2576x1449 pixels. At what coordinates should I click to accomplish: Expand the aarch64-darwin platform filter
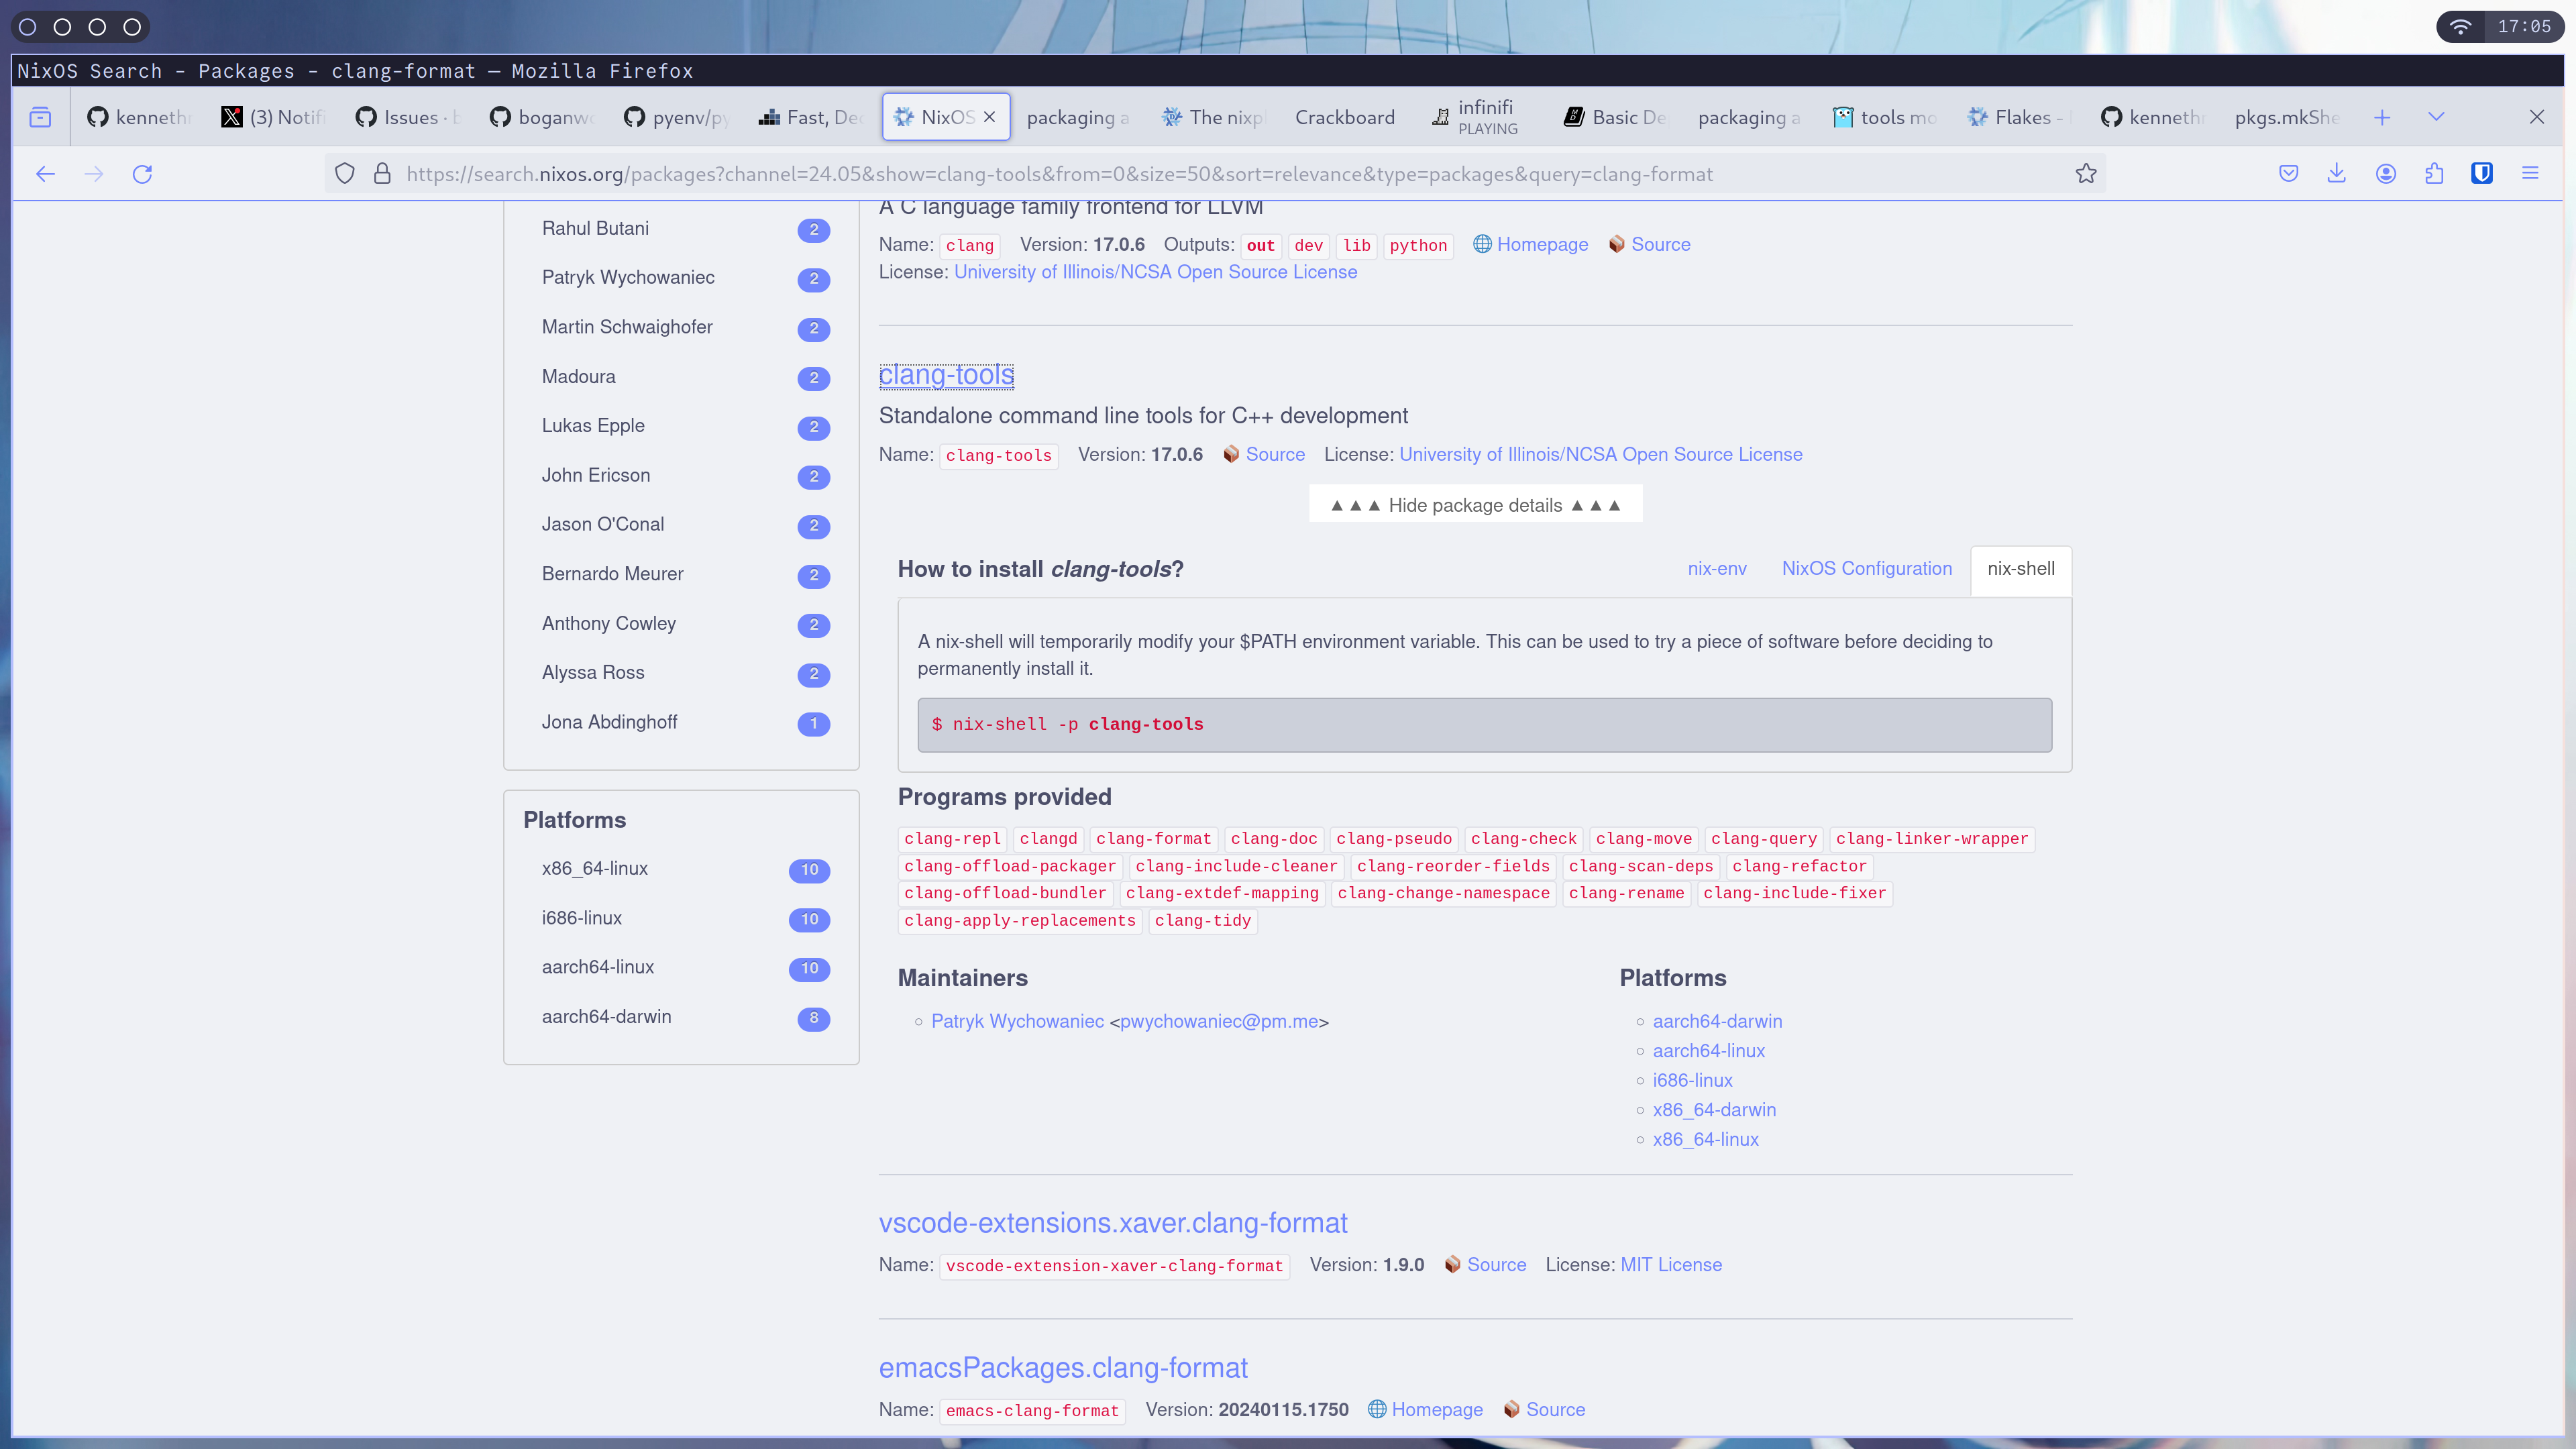click(607, 1016)
